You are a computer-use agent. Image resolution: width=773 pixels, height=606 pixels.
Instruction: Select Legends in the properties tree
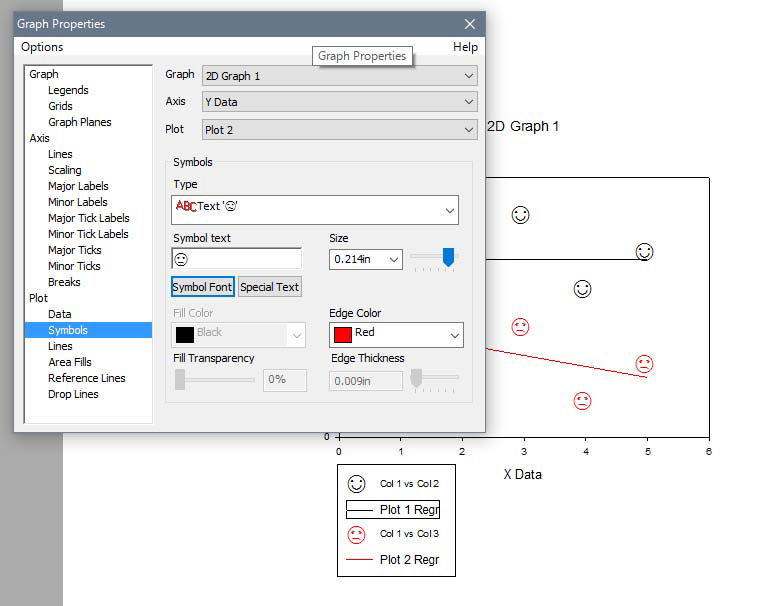click(x=68, y=90)
